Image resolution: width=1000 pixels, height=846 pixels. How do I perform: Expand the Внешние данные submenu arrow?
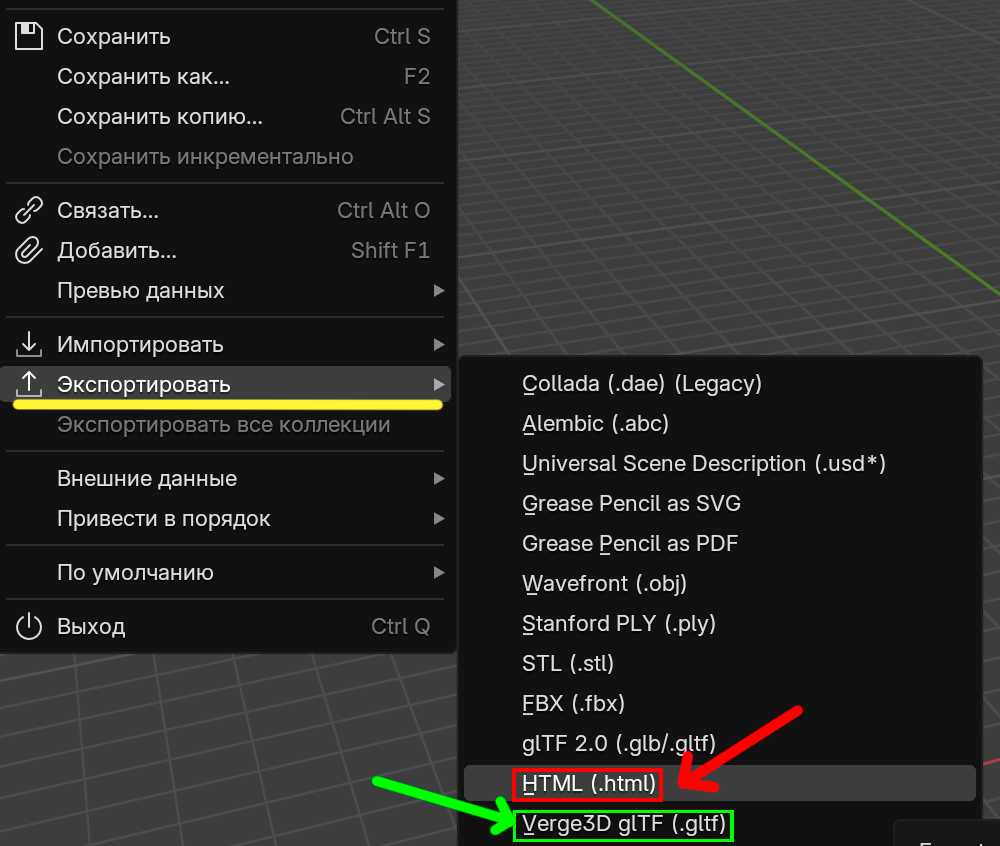click(x=439, y=478)
